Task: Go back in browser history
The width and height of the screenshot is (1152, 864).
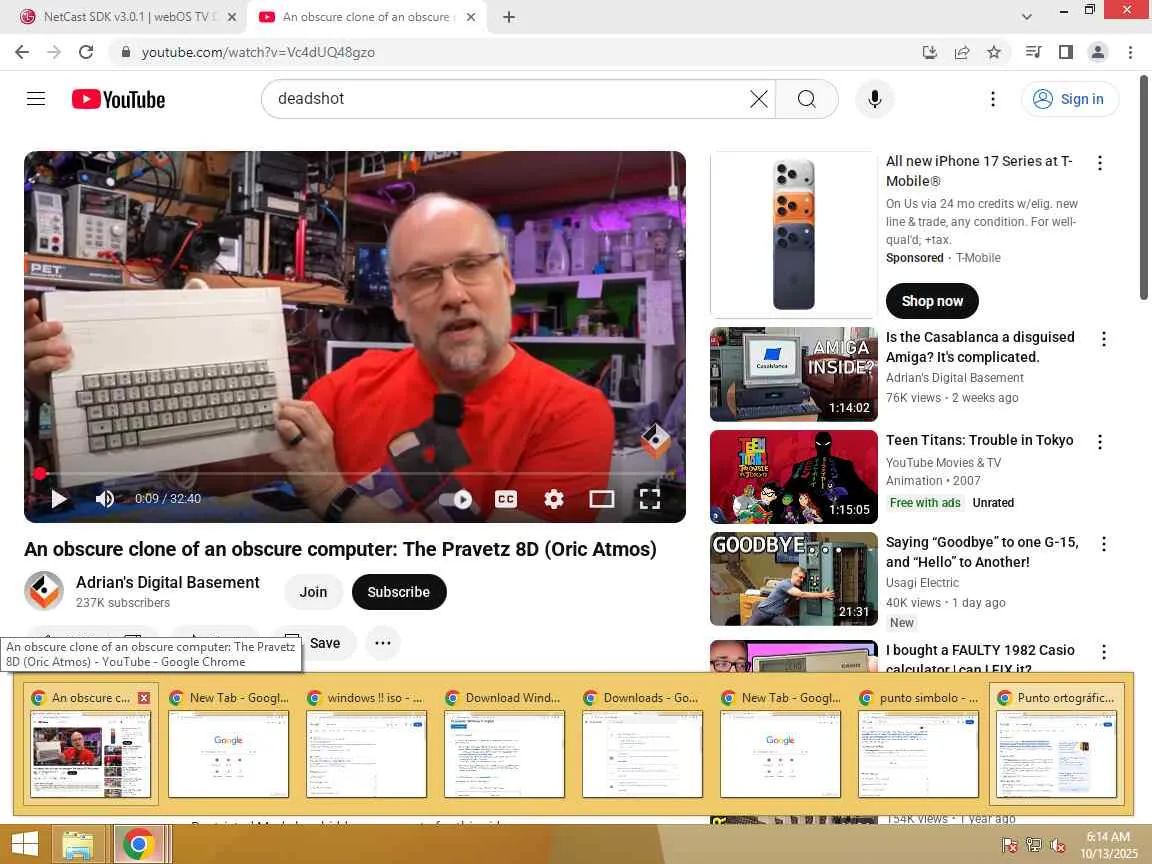Action: click(x=22, y=52)
